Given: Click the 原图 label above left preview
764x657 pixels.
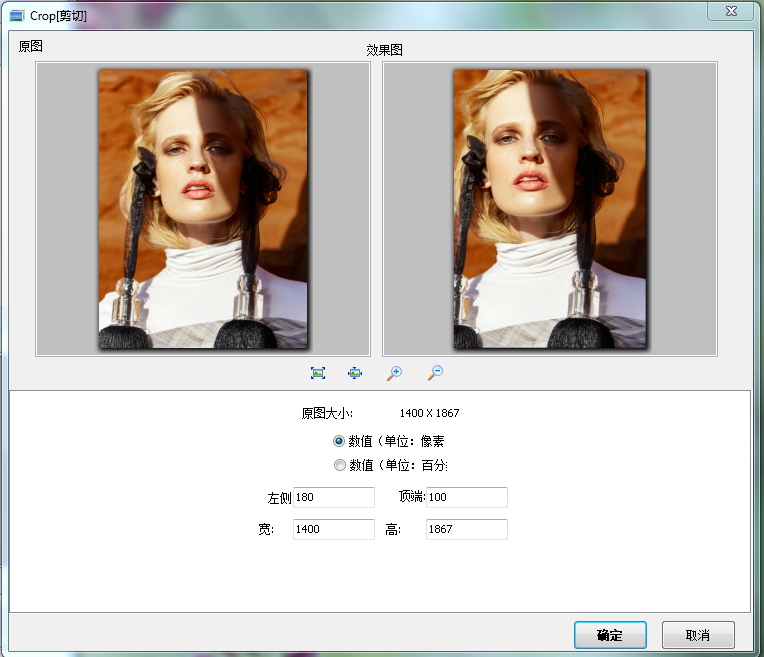Looking at the screenshot, I should click(30, 46).
